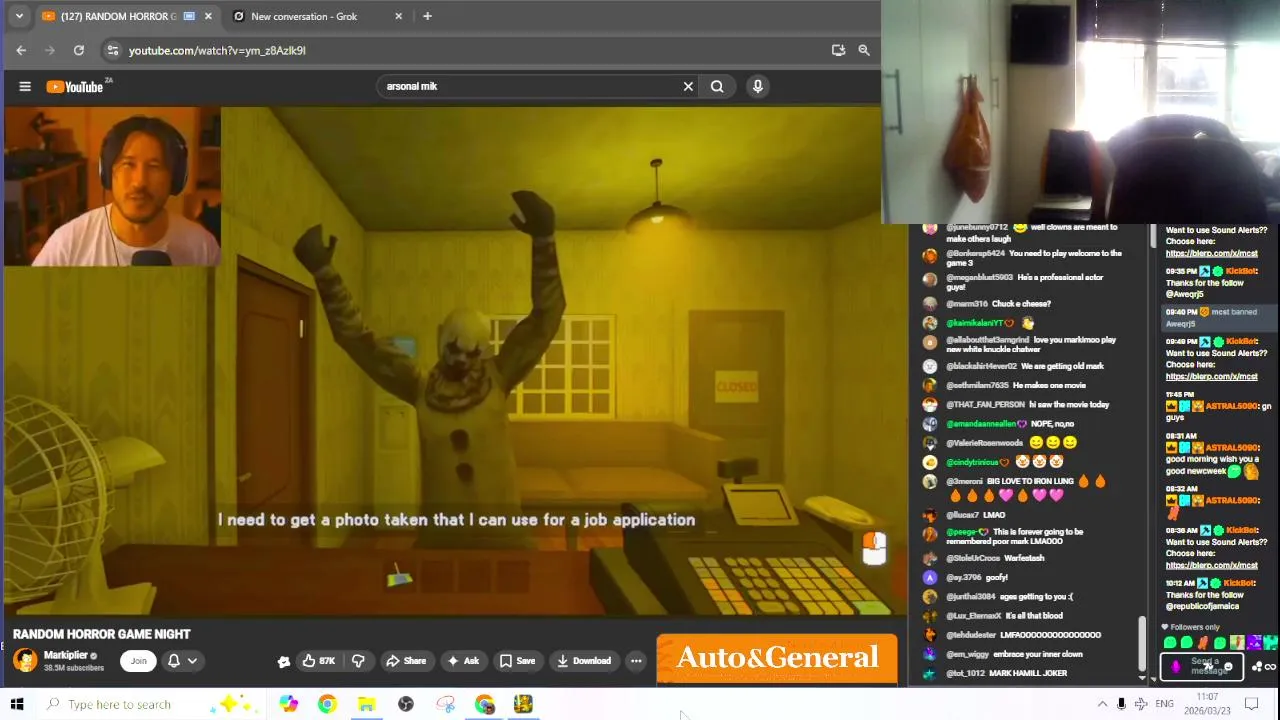Click the tray microphone icon
The width and height of the screenshot is (1280, 720).
(x=1121, y=704)
